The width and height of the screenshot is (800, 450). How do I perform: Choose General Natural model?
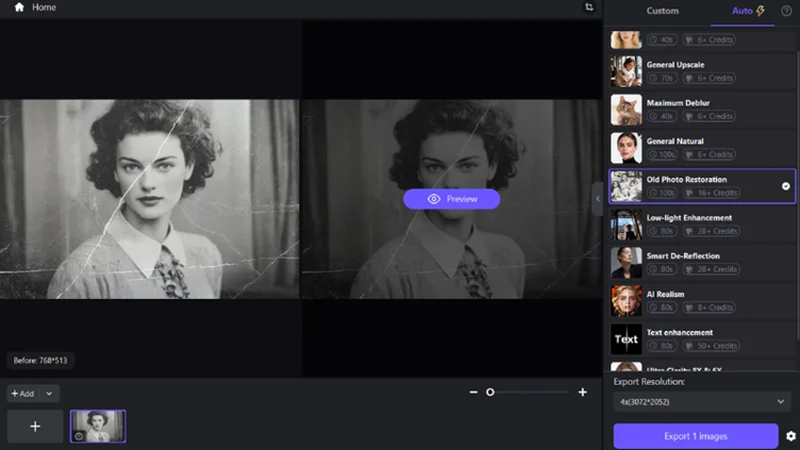point(702,148)
